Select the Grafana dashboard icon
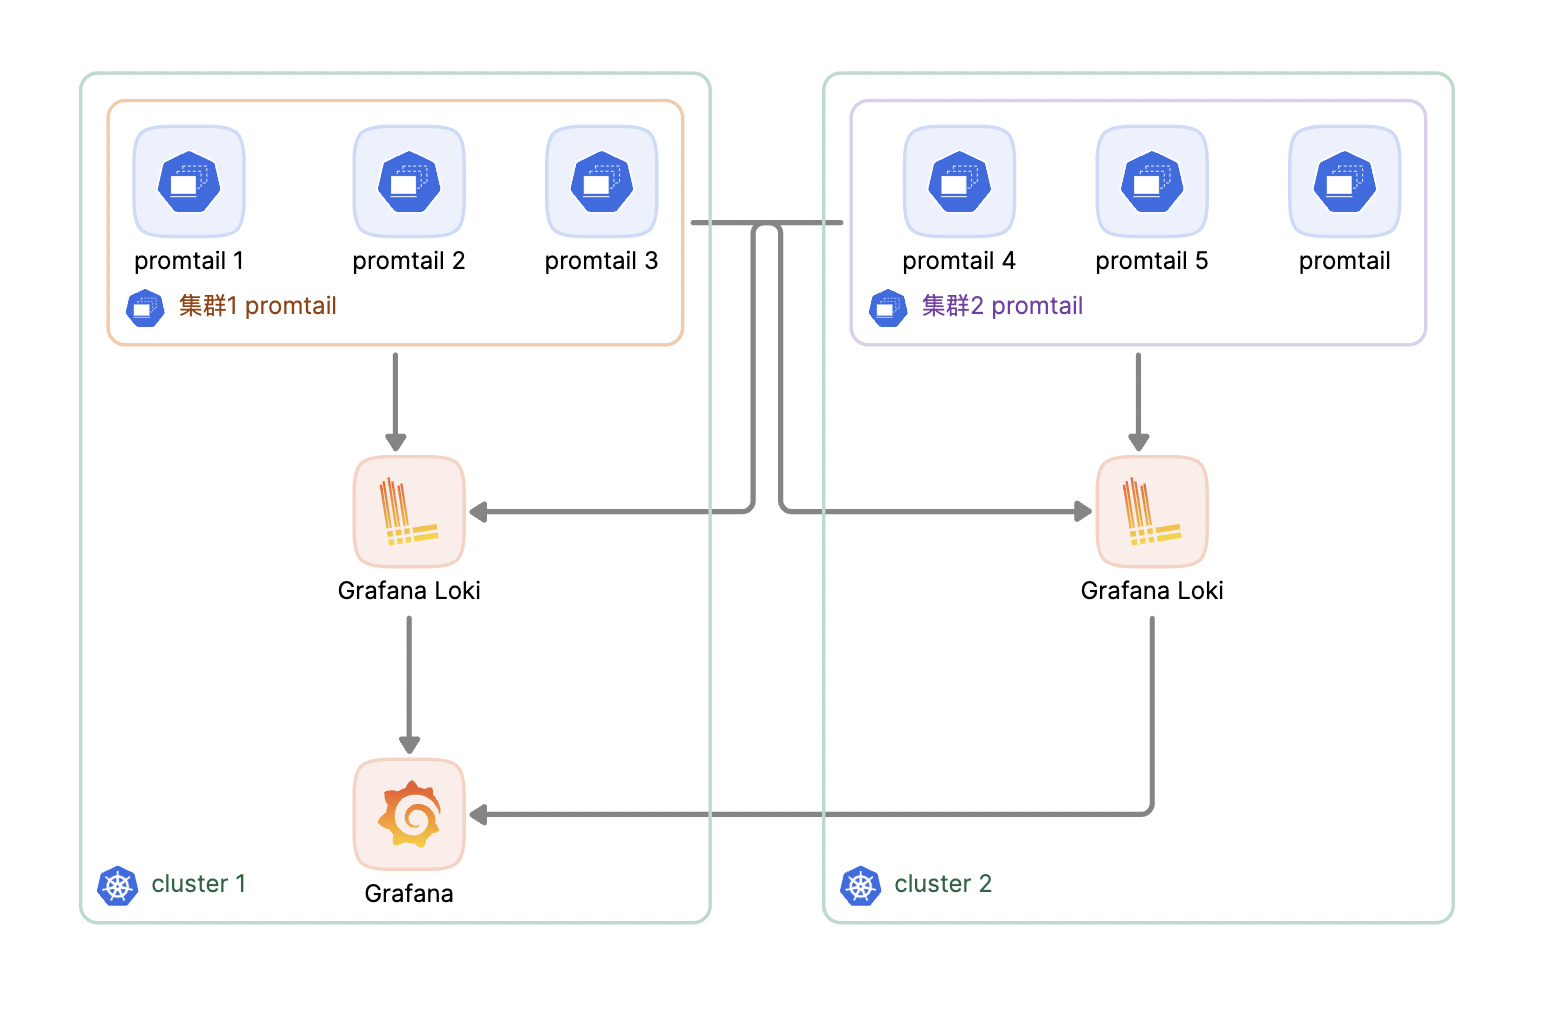Viewport: 1560px width, 1034px height. pos(409,814)
